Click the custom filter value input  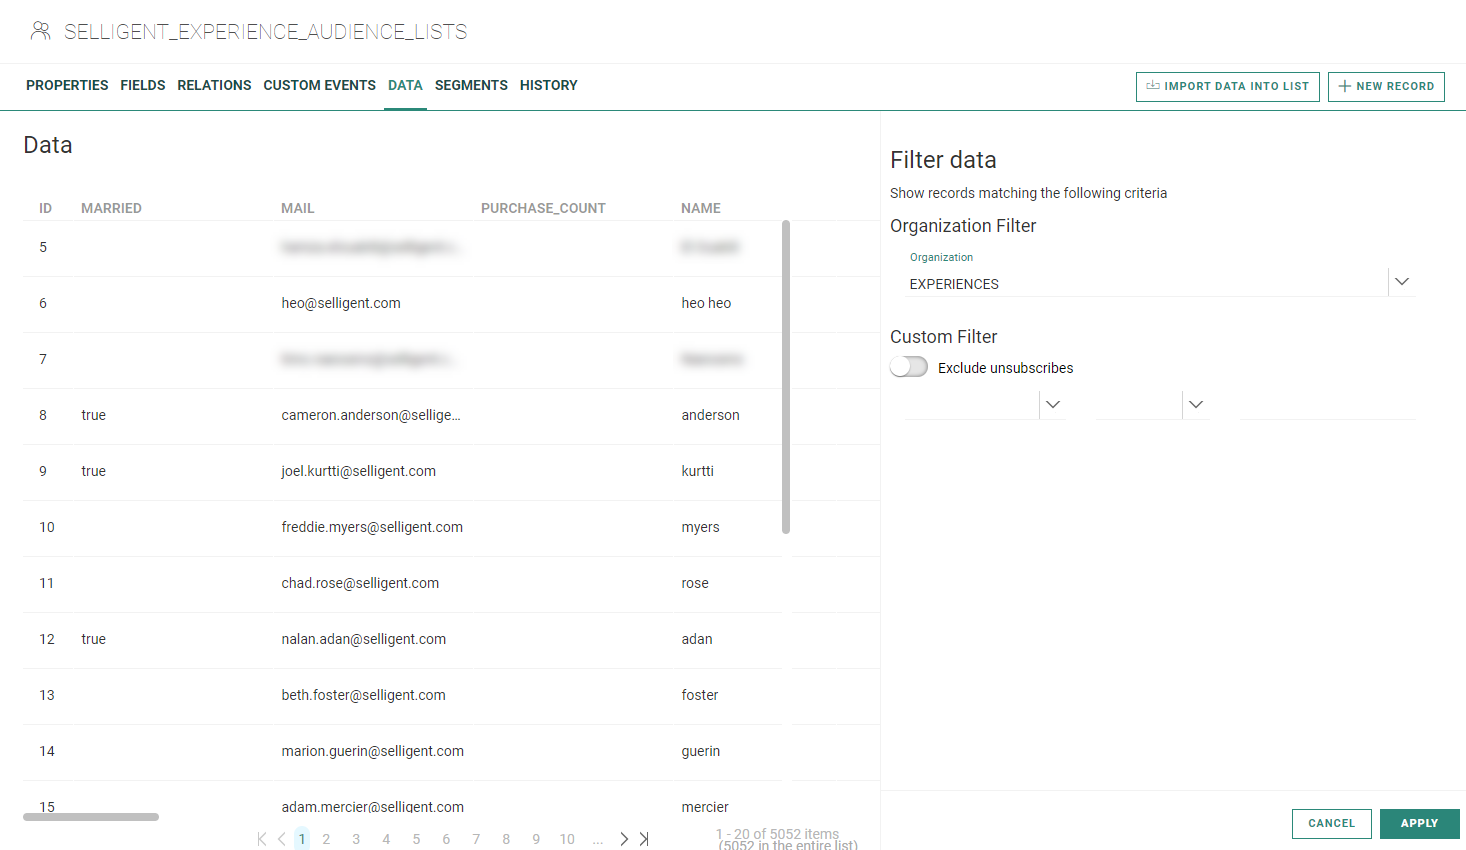pos(1327,405)
